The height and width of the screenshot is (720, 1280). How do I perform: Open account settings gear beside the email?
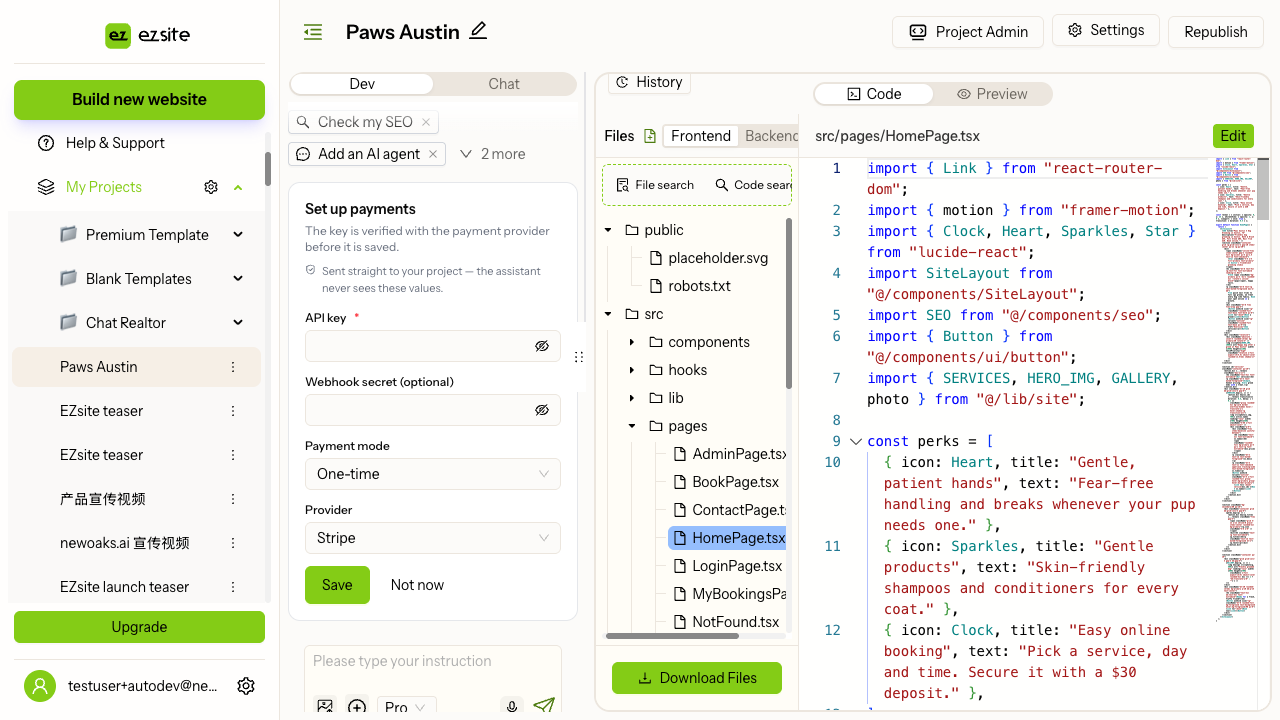tap(246, 686)
